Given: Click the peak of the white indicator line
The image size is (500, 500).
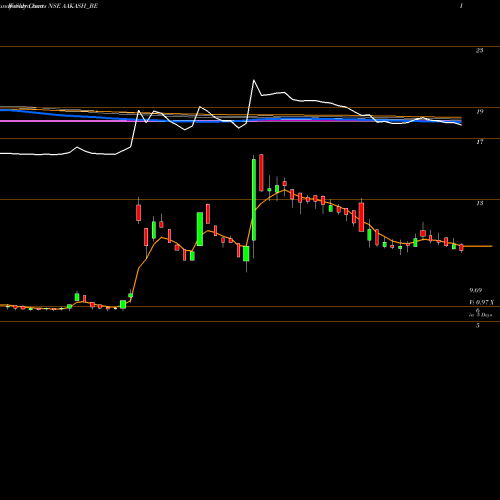Looking at the screenshot, I should coord(254,80).
